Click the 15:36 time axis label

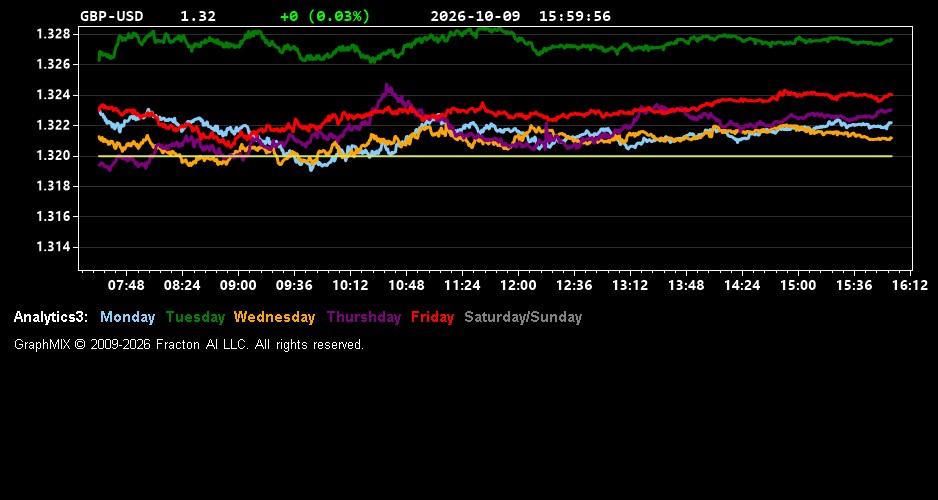[854, 285]
